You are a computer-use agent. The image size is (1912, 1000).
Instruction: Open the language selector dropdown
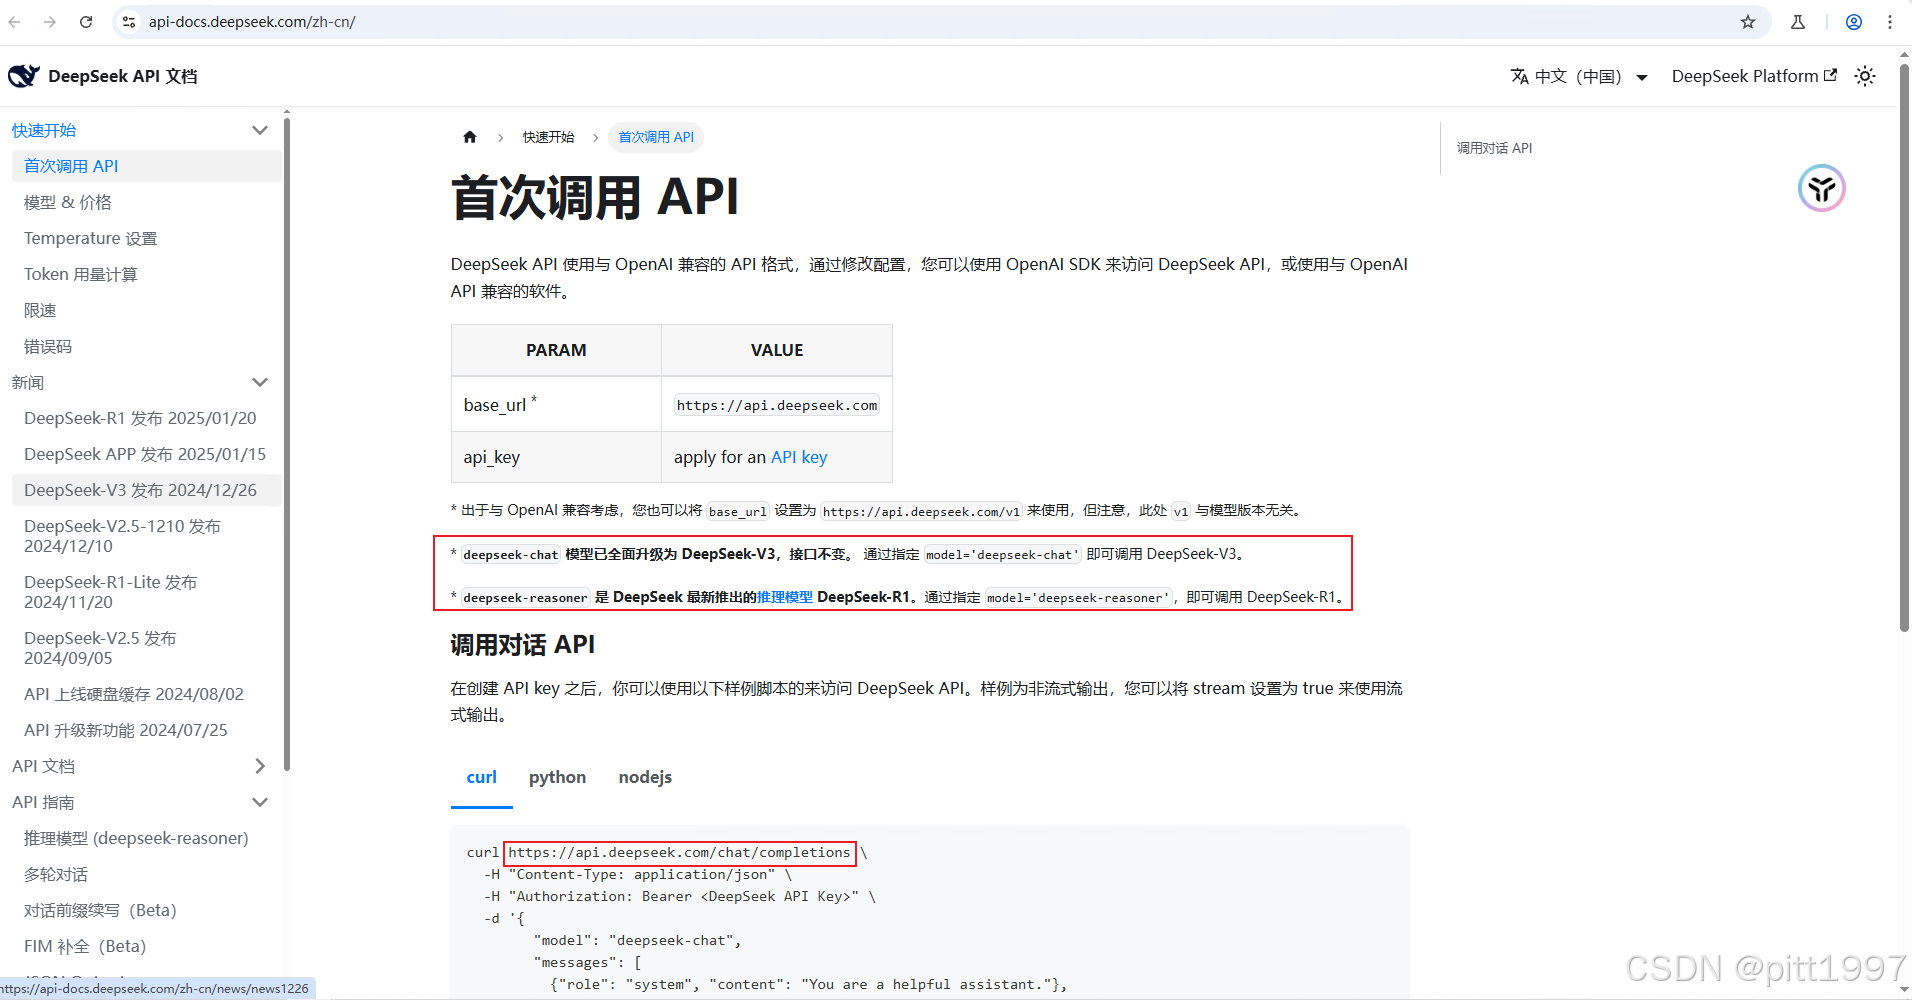[x=1579, y=77]
